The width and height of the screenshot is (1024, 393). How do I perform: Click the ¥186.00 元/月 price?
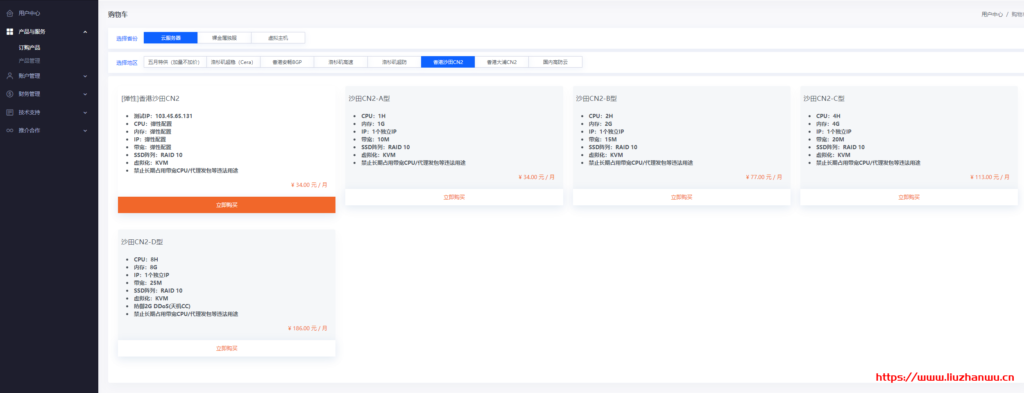point(308,328)
